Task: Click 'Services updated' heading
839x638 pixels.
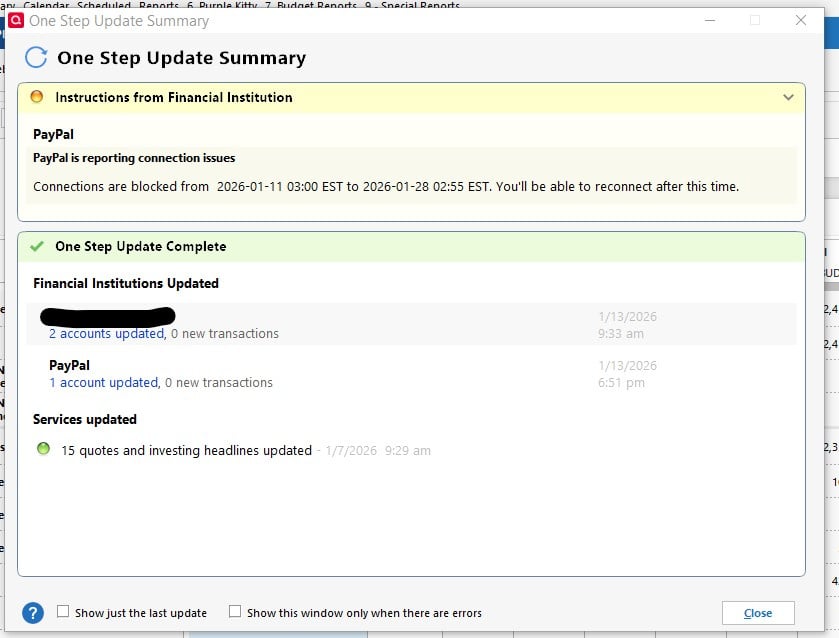Action: pos(85,419)
